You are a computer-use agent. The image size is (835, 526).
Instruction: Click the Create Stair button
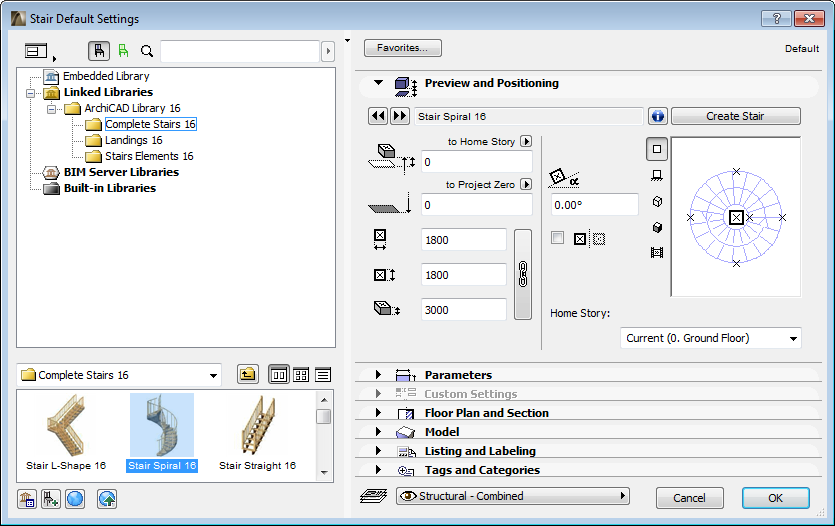(735, 116)
